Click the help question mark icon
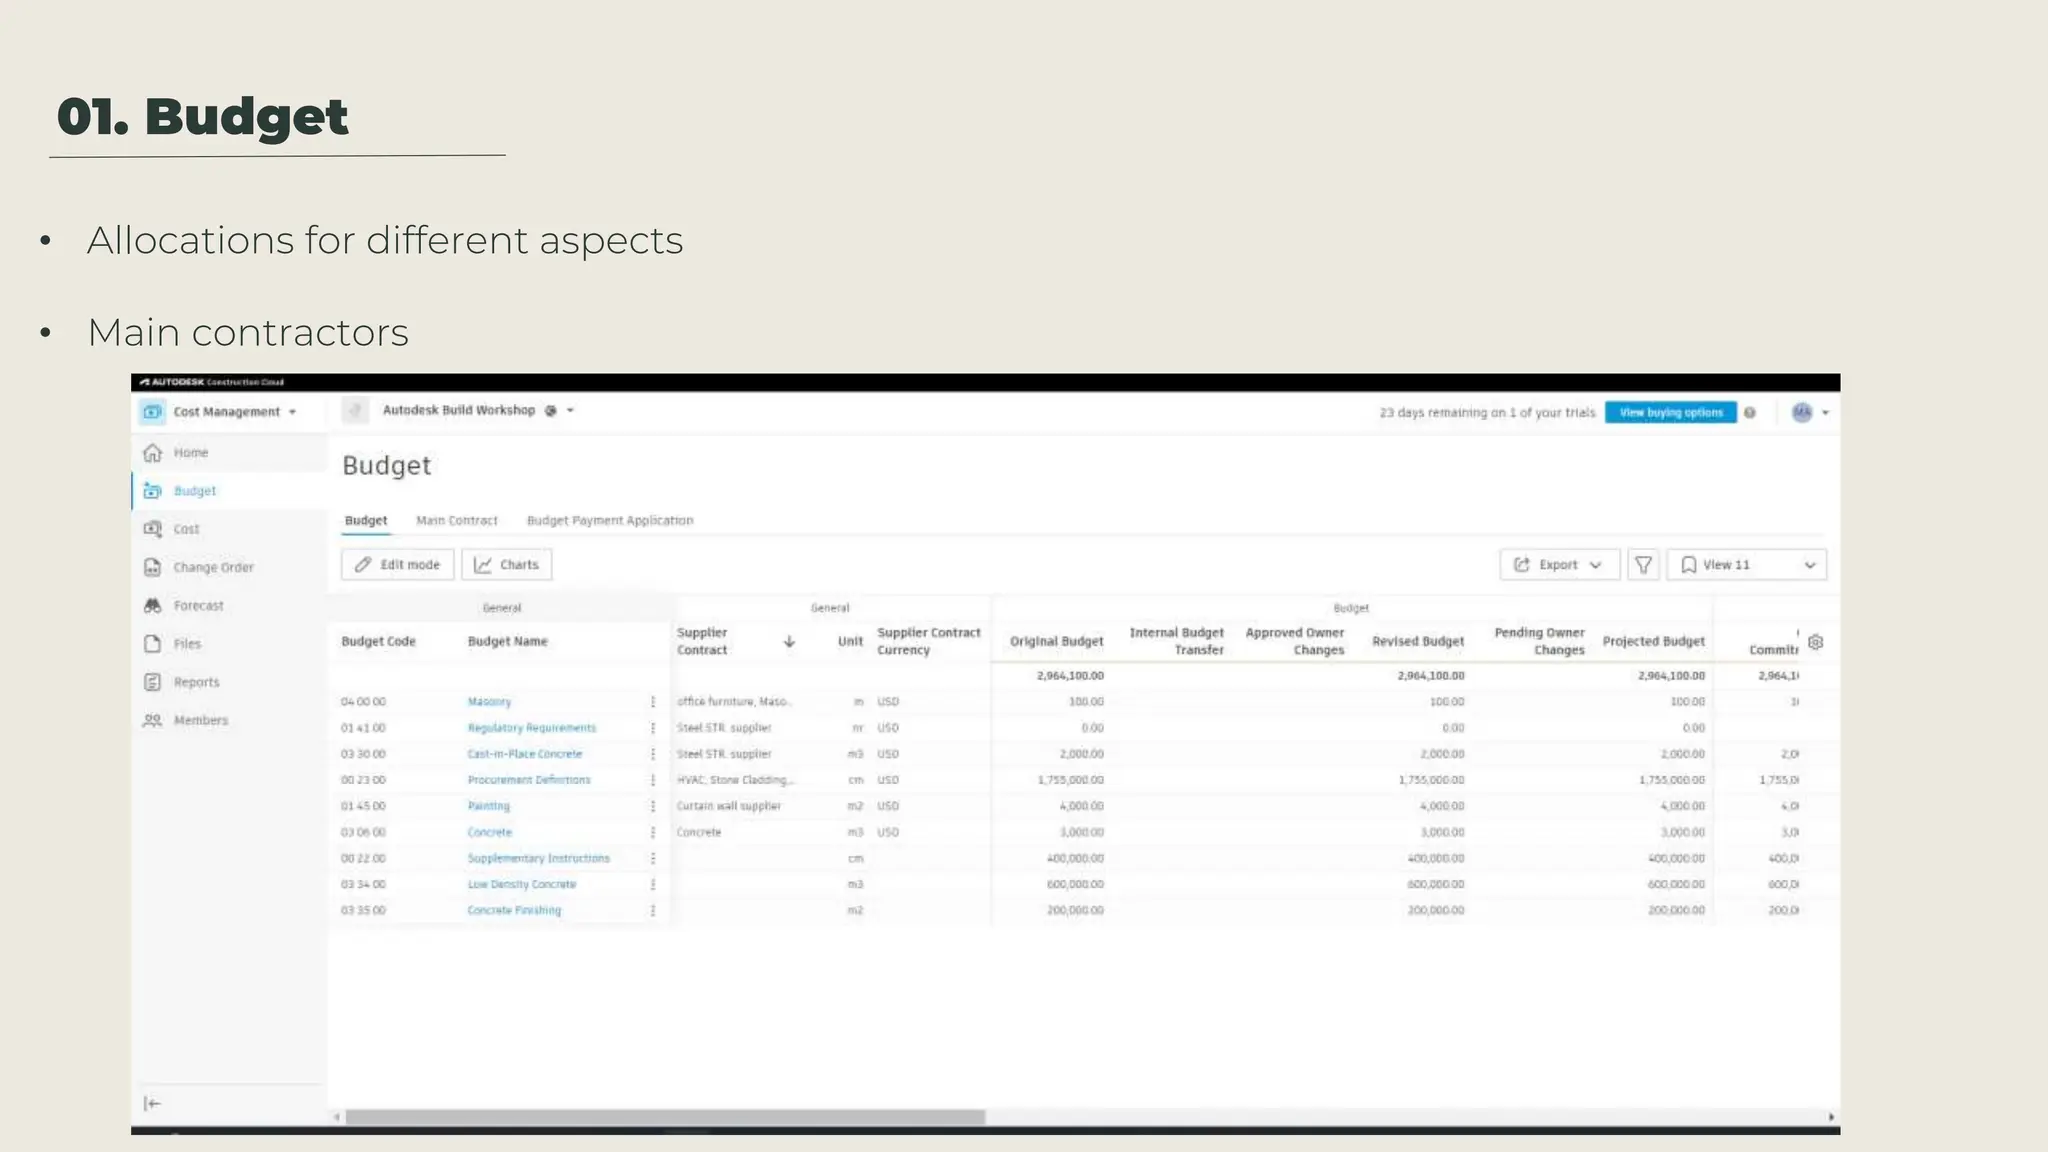The image size is (2048, 1152). pos(1750,413)
